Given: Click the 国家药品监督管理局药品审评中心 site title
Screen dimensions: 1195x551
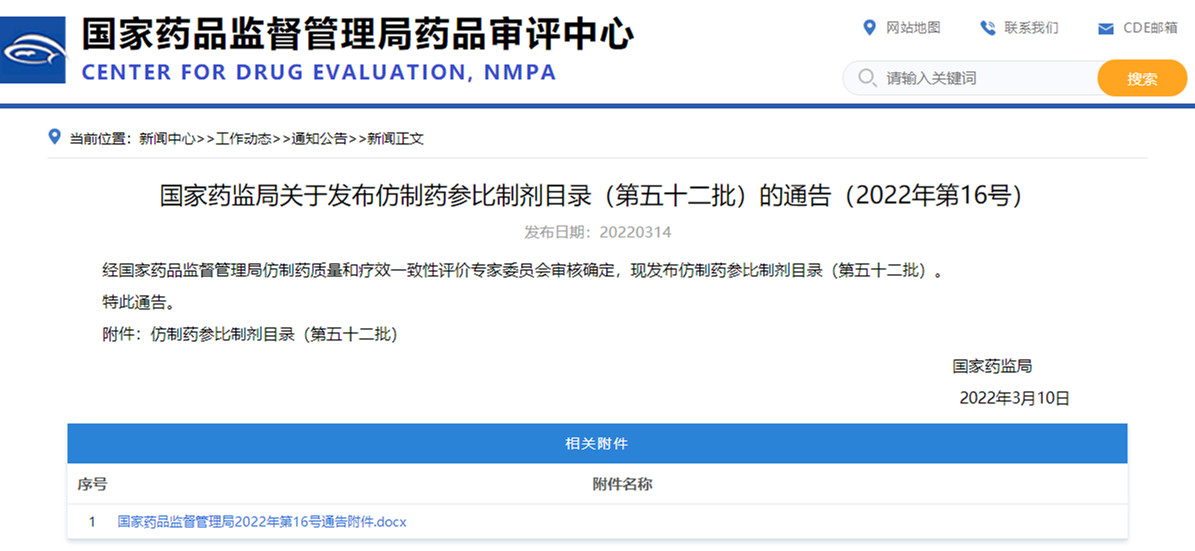Looking at the screenshot, I should 357,34.
